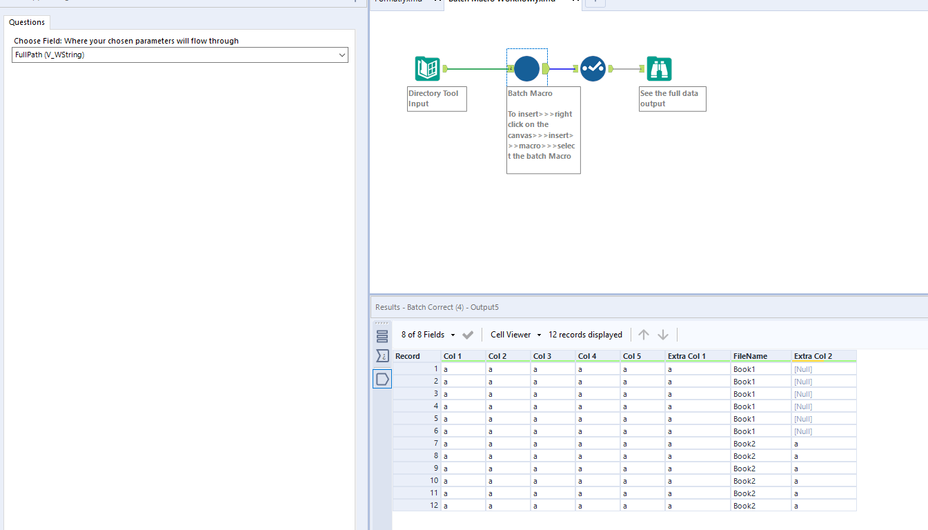Expand the 8 of 8 Fields dropdown
This screenshot has width=928, height=530.
point(428,335)
